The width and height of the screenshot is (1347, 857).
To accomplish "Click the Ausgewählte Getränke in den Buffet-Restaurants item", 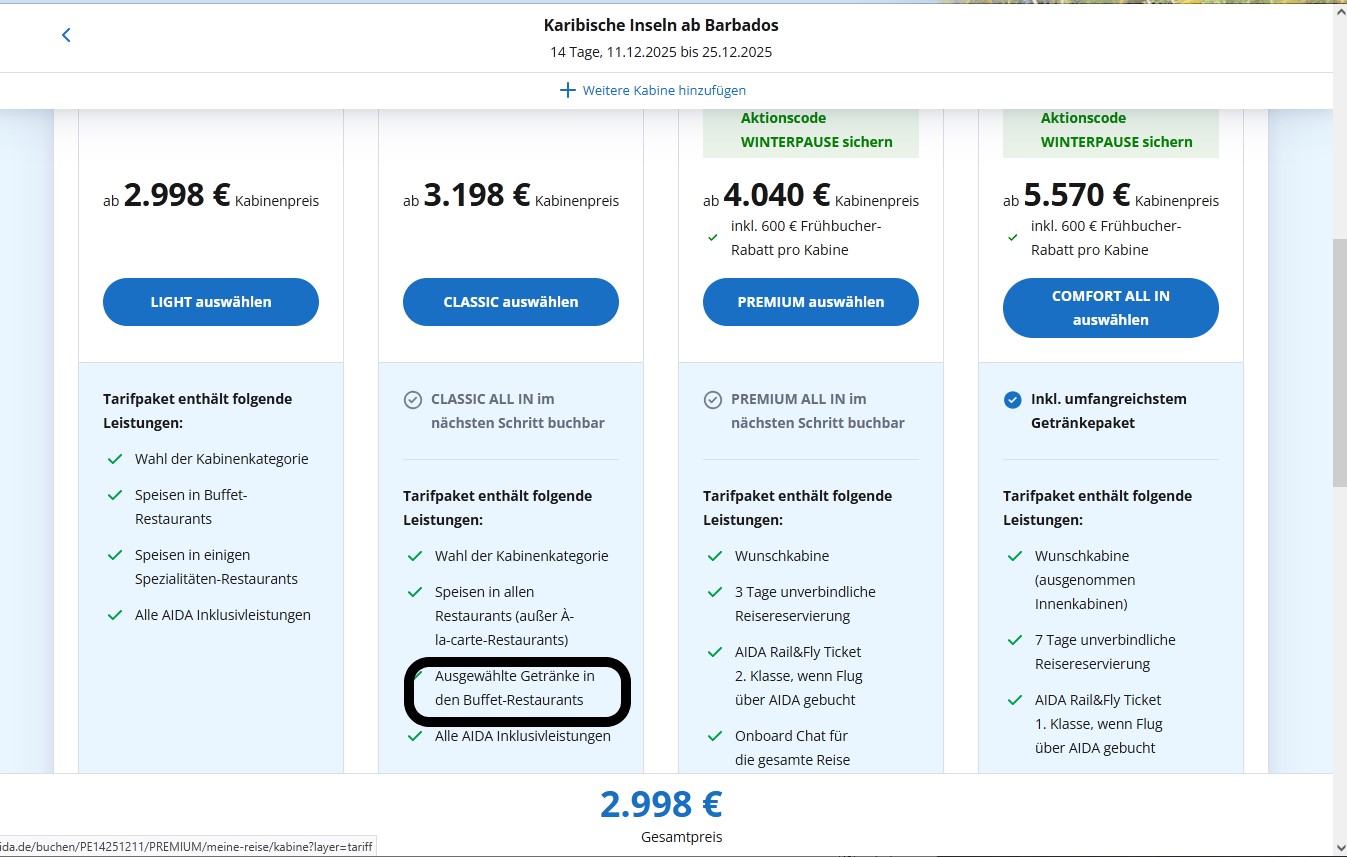I will (x=515, y=688).
